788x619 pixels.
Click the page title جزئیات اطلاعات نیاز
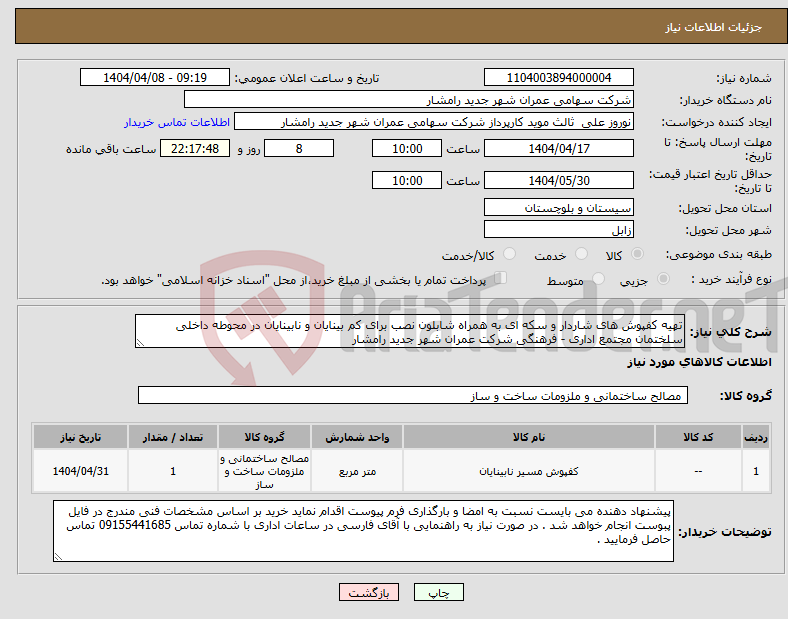(x=714, y=27)
